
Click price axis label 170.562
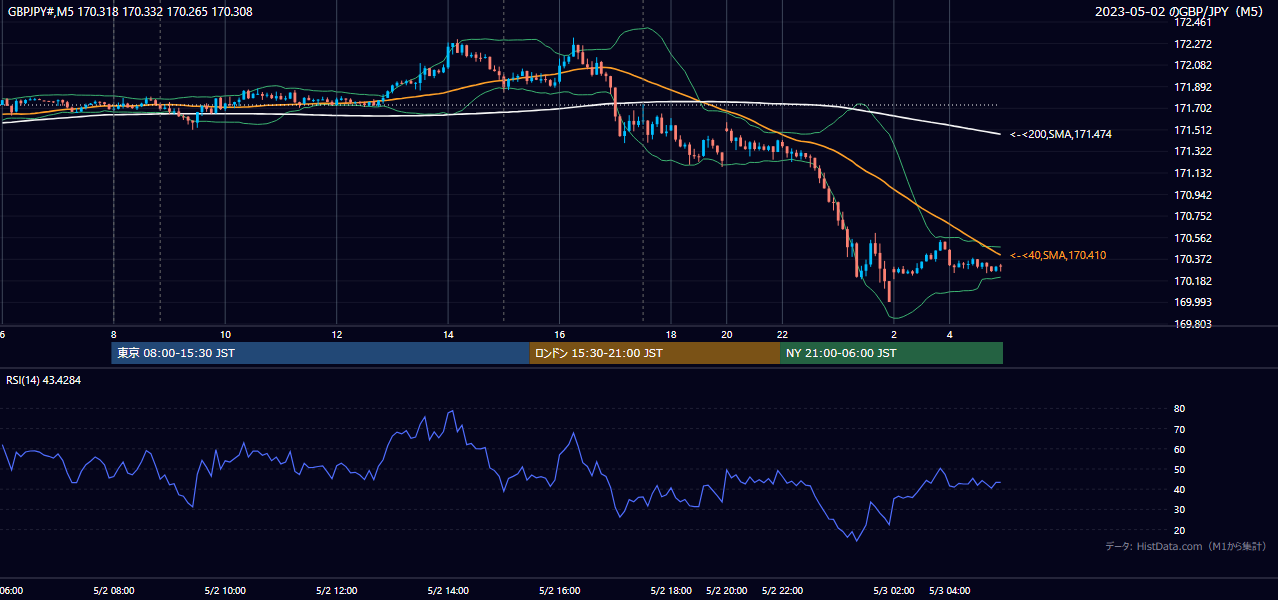(1193, 238)
